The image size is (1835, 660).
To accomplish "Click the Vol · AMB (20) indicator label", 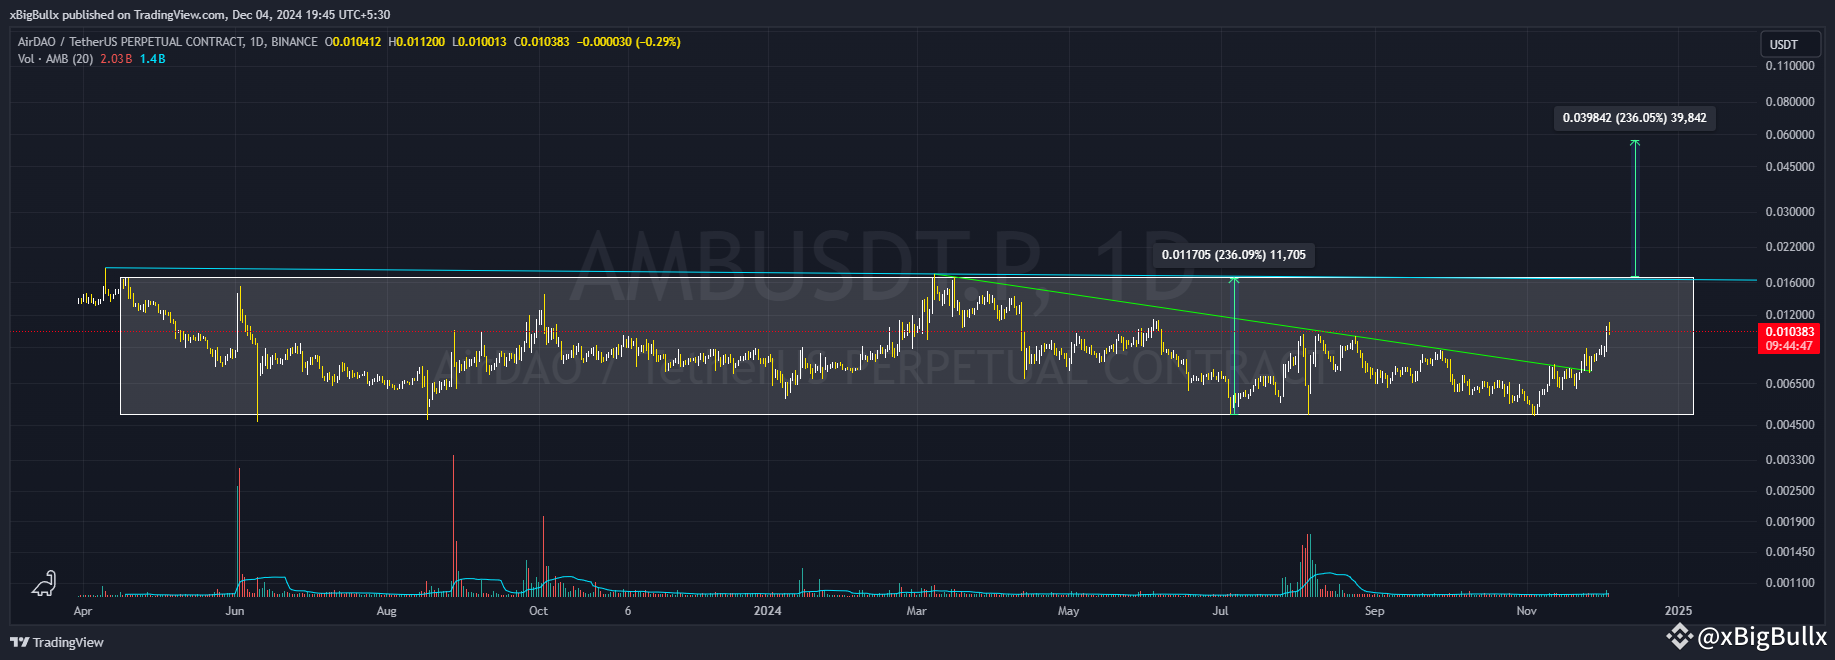I will pos(55,59).
